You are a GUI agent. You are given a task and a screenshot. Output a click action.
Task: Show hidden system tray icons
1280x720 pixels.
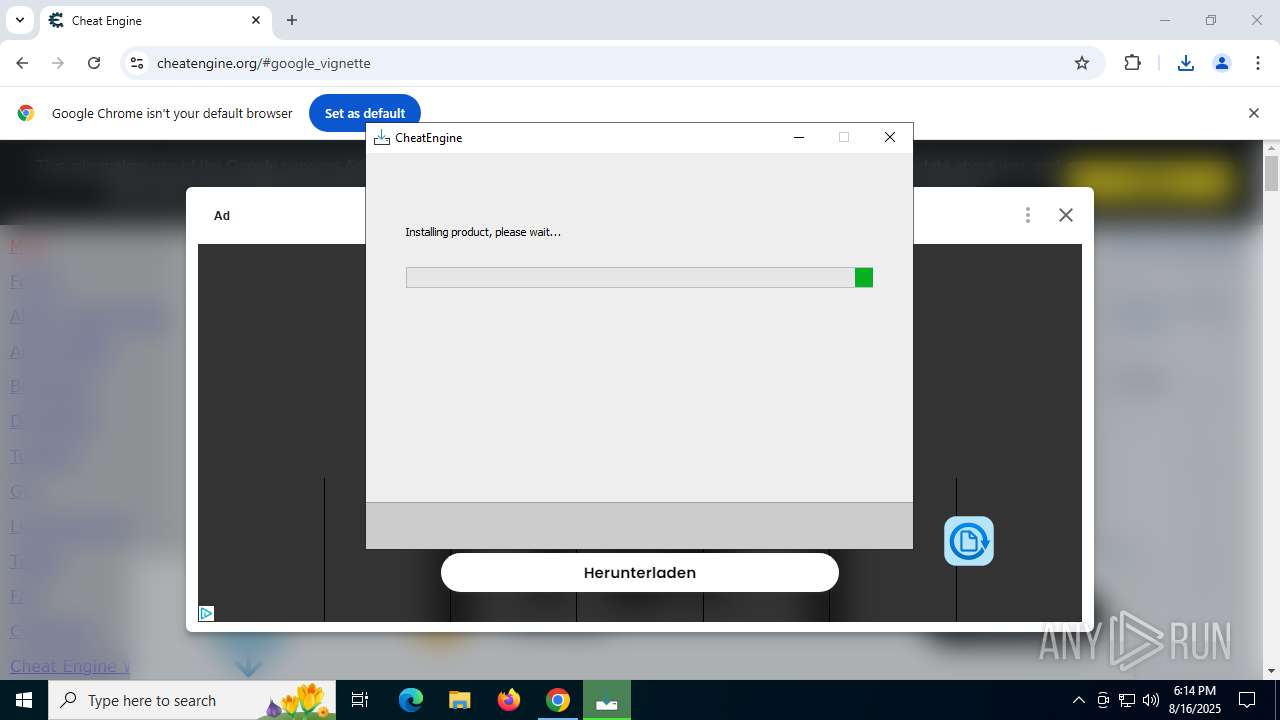click(1078, 700)
